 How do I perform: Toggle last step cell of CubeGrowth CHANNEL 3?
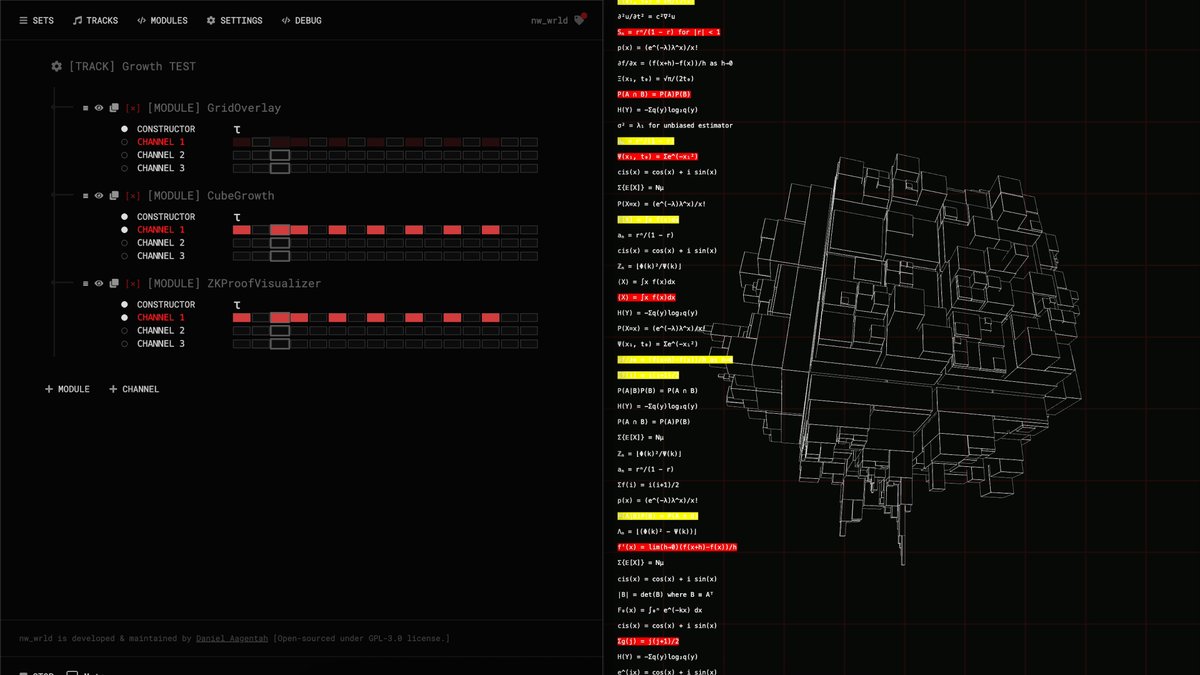point(529,256)
